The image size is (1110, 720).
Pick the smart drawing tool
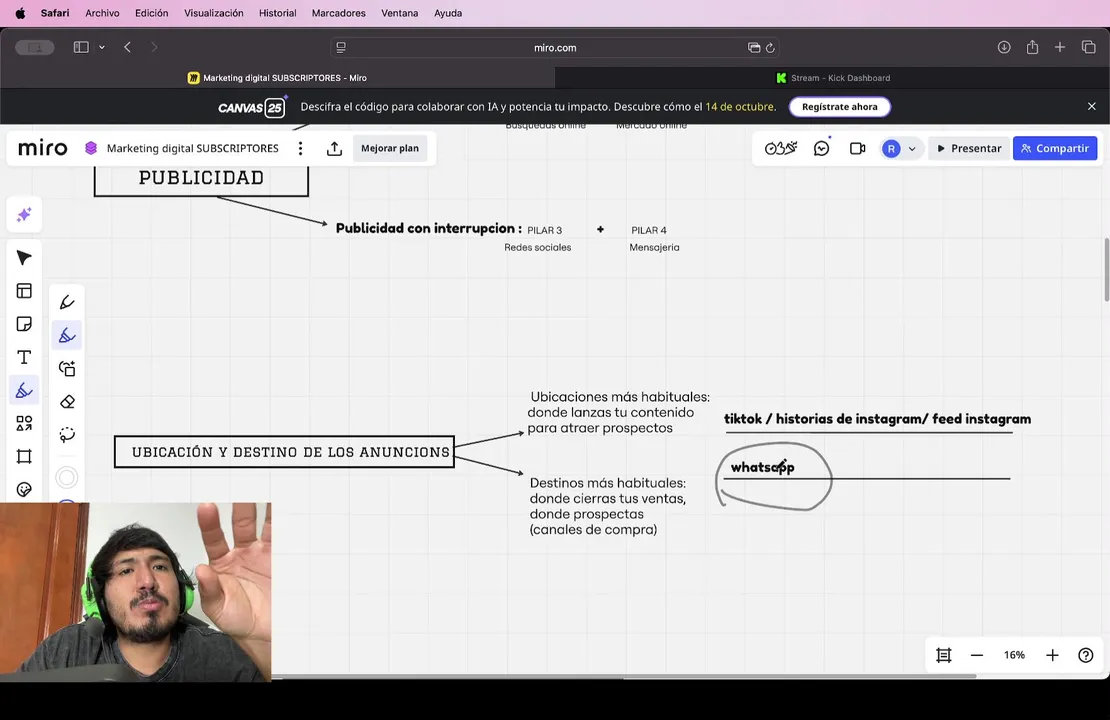pos(67,369)
